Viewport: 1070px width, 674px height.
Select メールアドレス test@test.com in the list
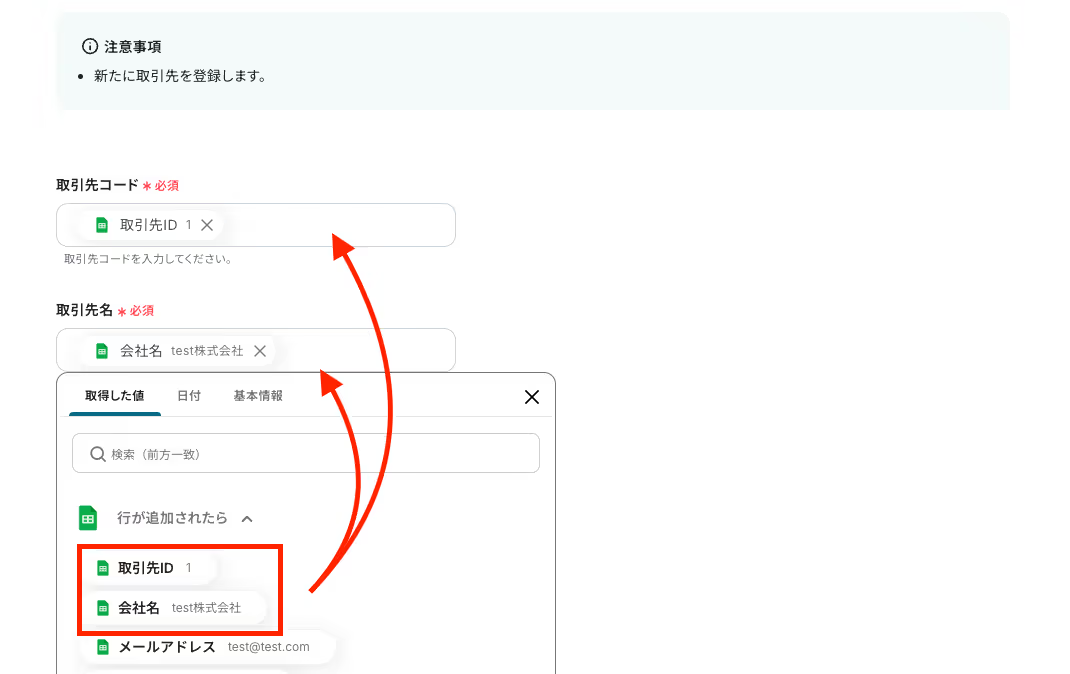[207, 647]
